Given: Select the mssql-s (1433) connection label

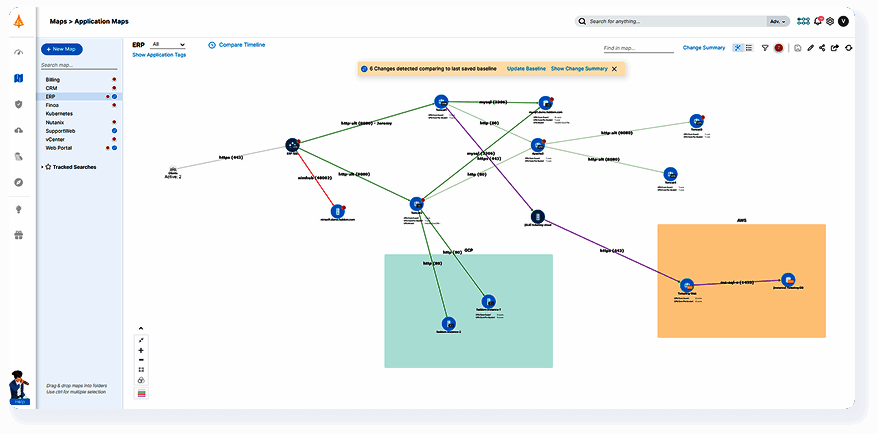Looking at the screenshot, I should click(739, 283).
